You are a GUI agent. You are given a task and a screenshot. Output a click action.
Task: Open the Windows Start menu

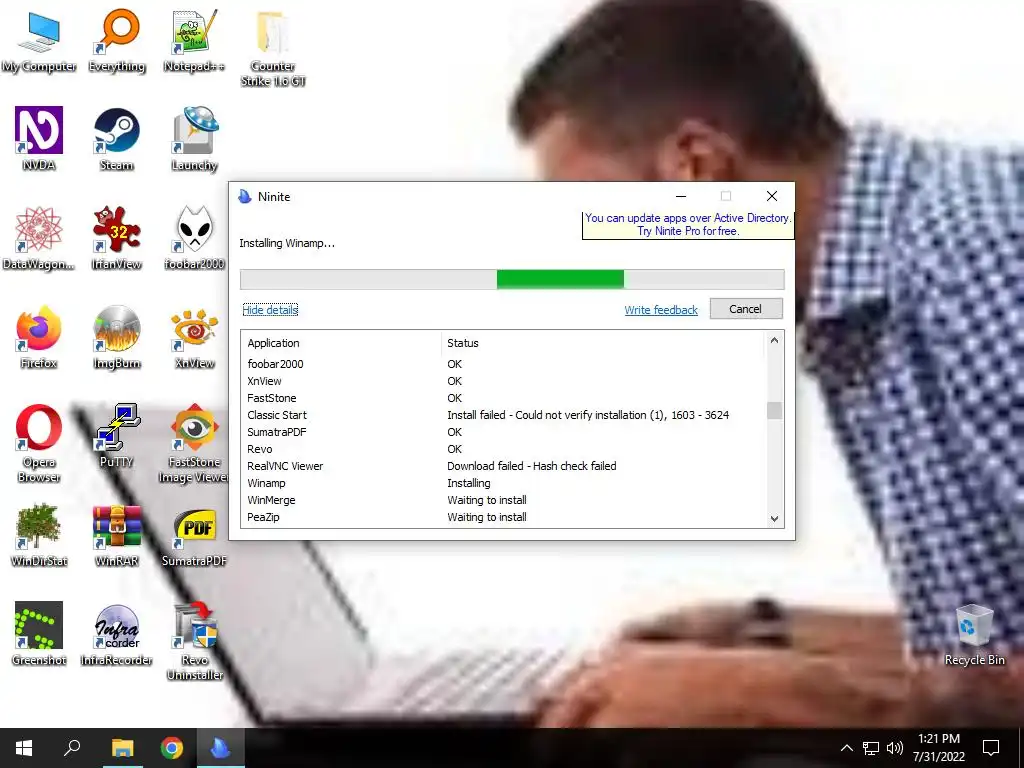pyautogui.click(x=24, y=748)
